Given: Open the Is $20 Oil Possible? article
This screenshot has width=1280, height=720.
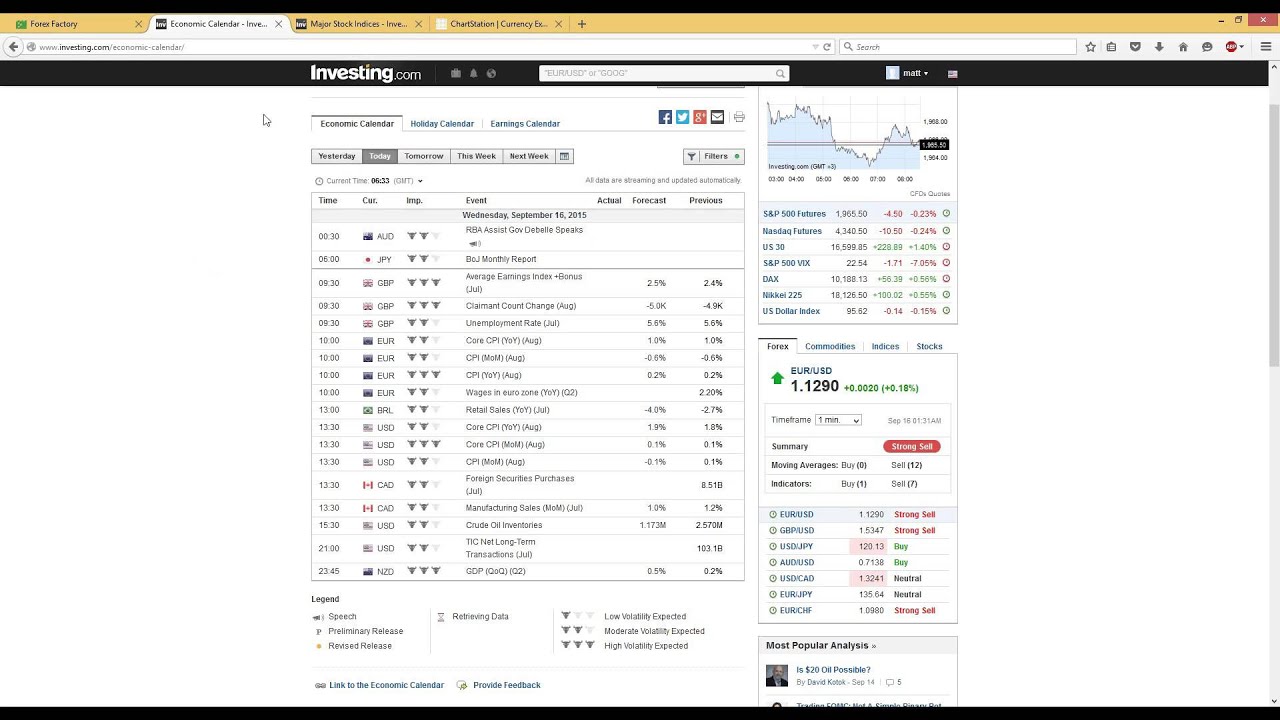Looking at the screenshot, I should [x=833, y=670].
